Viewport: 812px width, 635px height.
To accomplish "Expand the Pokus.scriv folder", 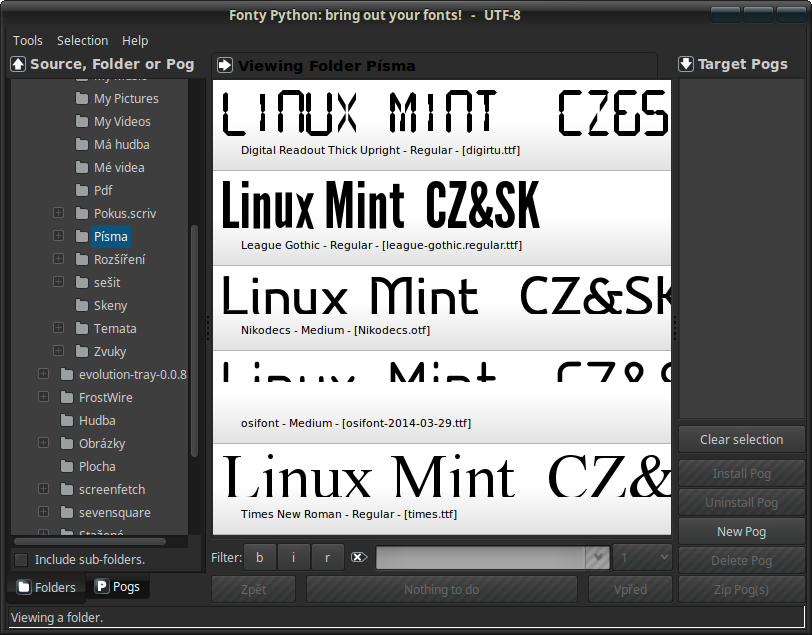I will pos(59,213).
